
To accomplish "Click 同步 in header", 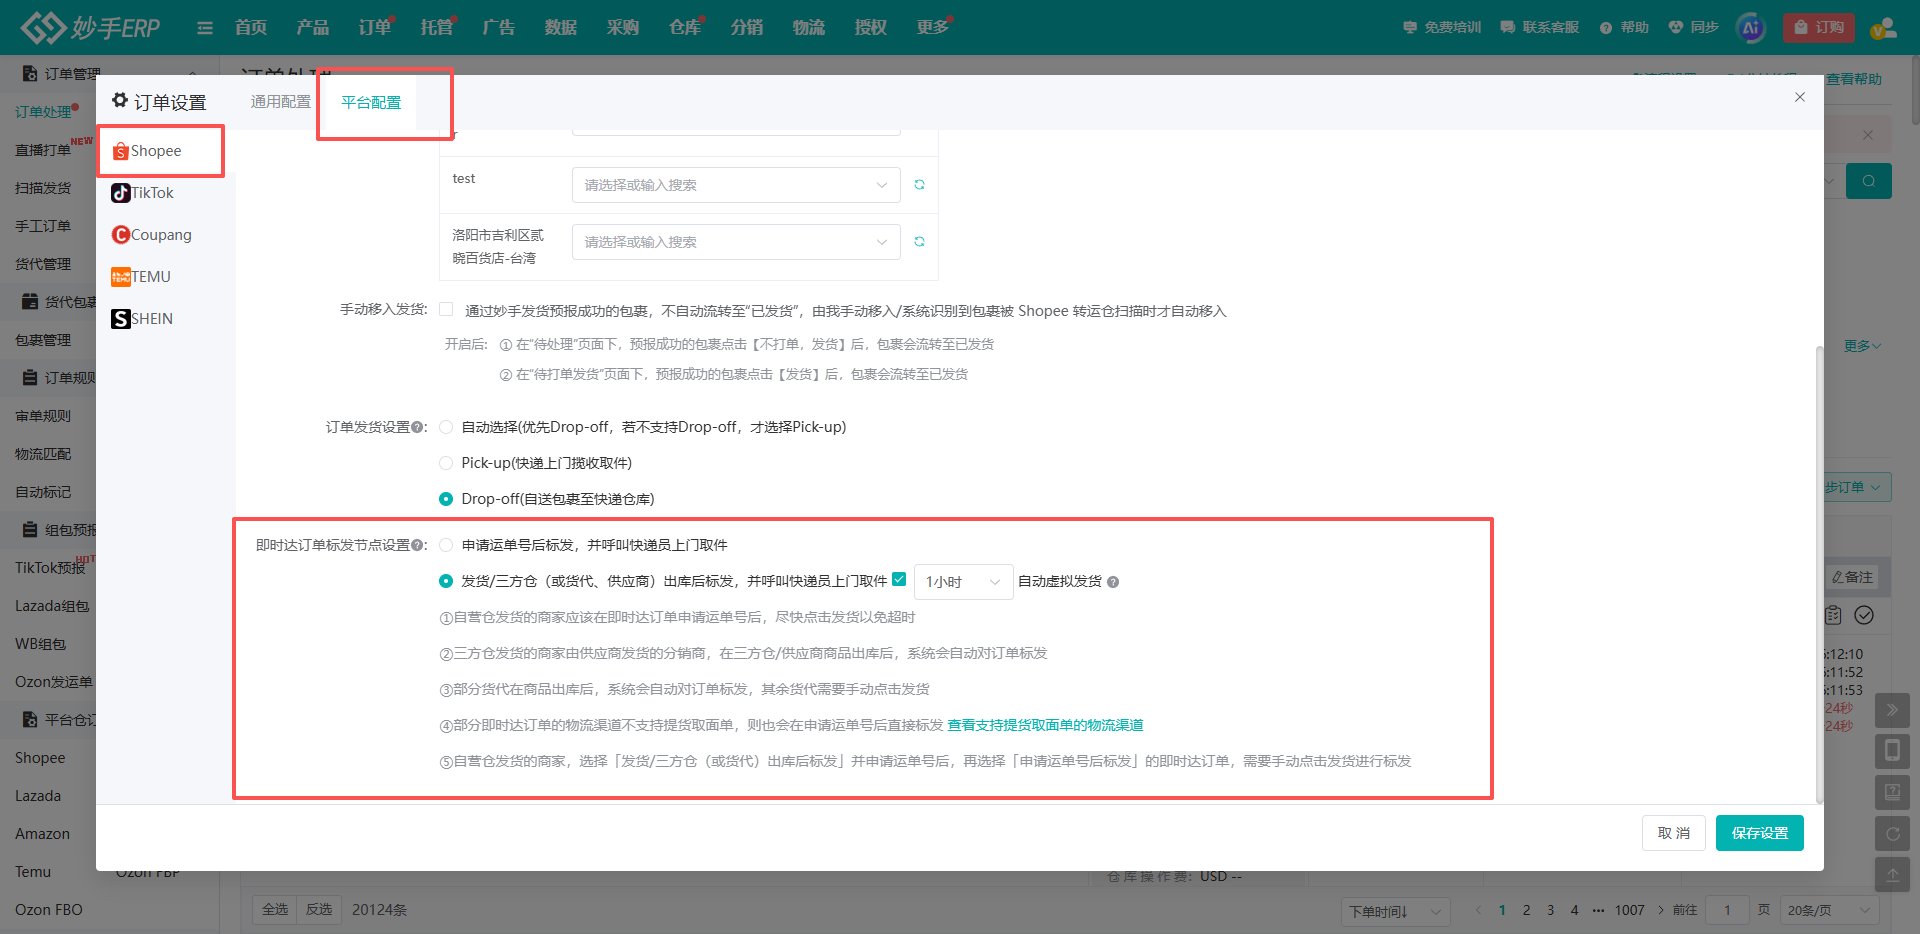I will coord(1693,28).
